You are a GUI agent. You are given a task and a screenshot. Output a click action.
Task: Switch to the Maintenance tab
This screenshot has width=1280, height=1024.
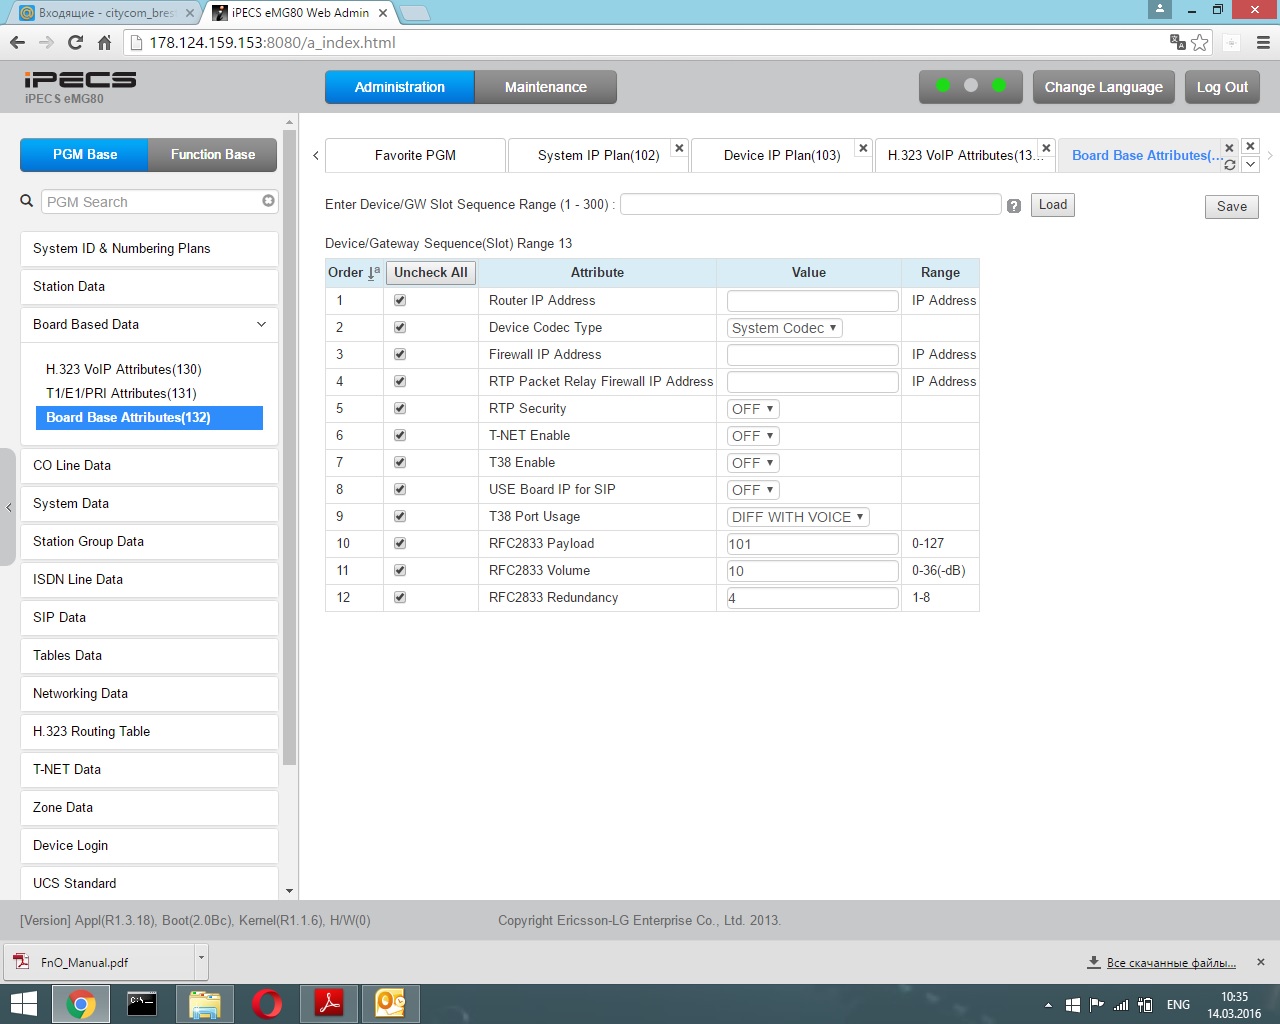click(x=545, y=87)
